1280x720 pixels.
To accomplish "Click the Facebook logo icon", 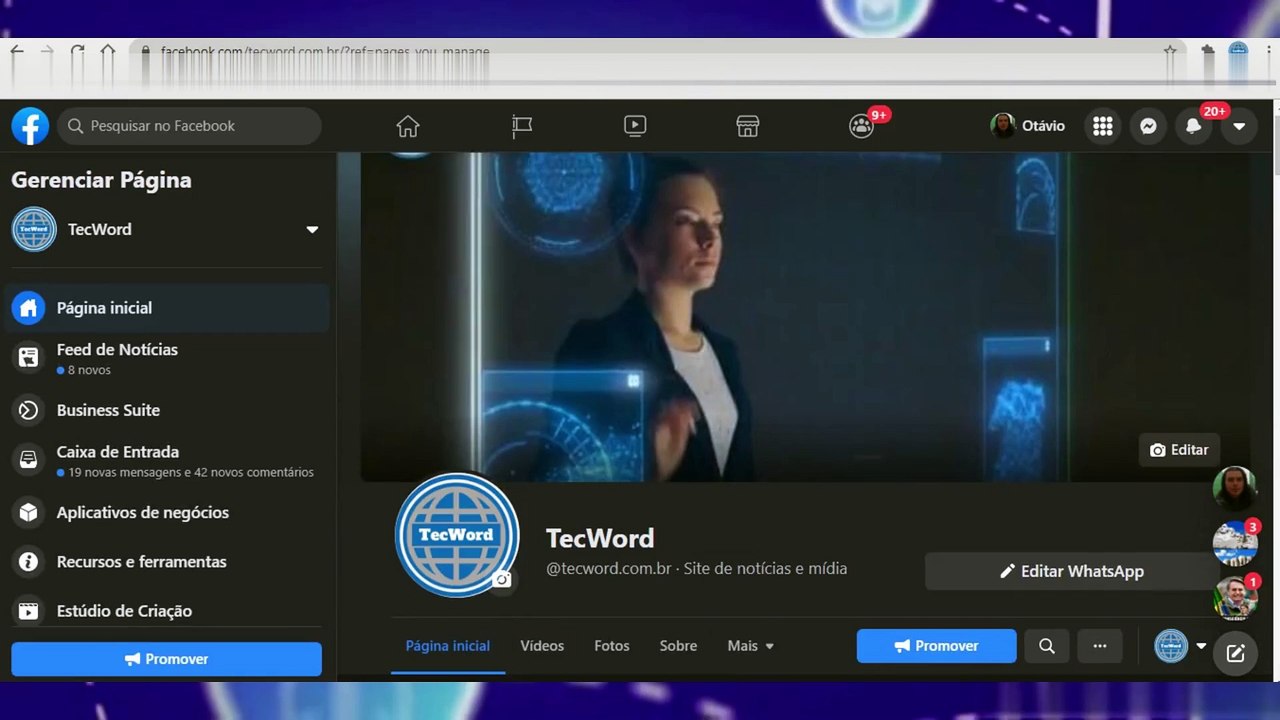I will pyautogui.click(x=30, y=126).
